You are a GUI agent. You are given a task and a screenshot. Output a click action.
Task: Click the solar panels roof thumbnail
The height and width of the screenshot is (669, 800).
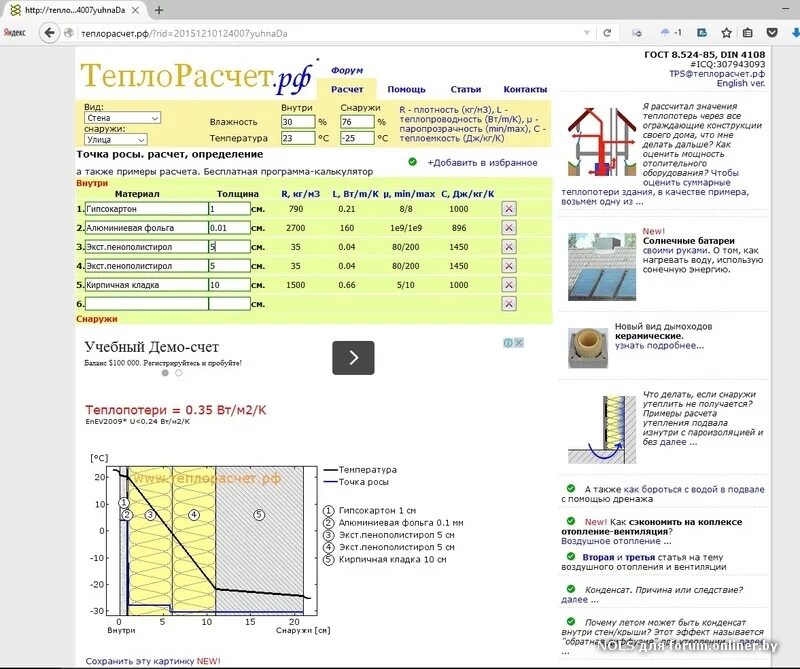point(602,266)
